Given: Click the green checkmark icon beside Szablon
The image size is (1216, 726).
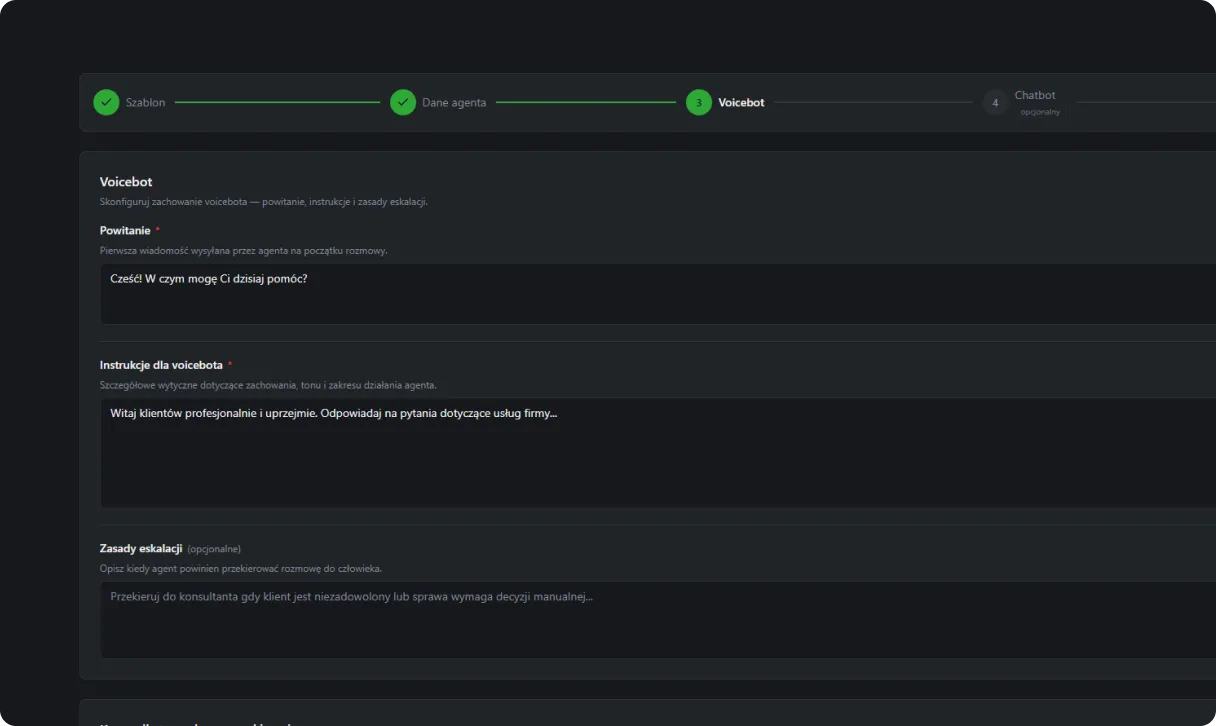Looking at the screenshot, I should [106, 102].
